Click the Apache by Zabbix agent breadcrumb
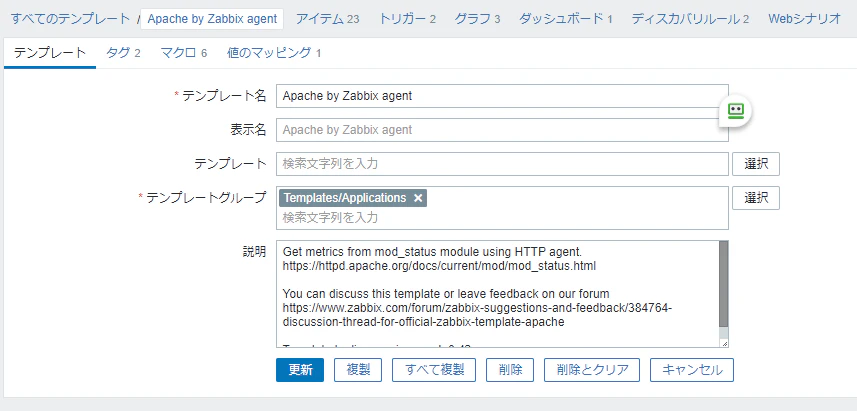Viewport: 857px width, 411px height. (212, 19)
